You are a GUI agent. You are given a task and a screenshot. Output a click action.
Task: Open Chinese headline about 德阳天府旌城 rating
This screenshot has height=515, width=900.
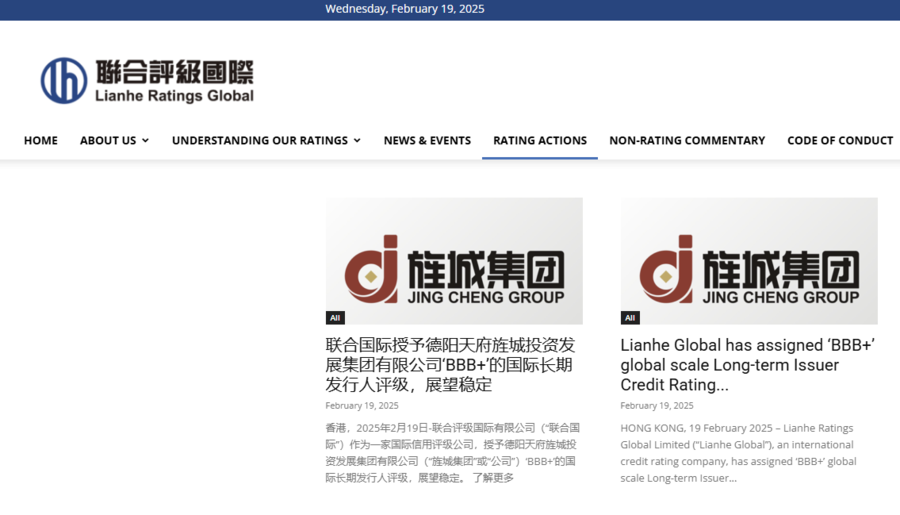451,365
